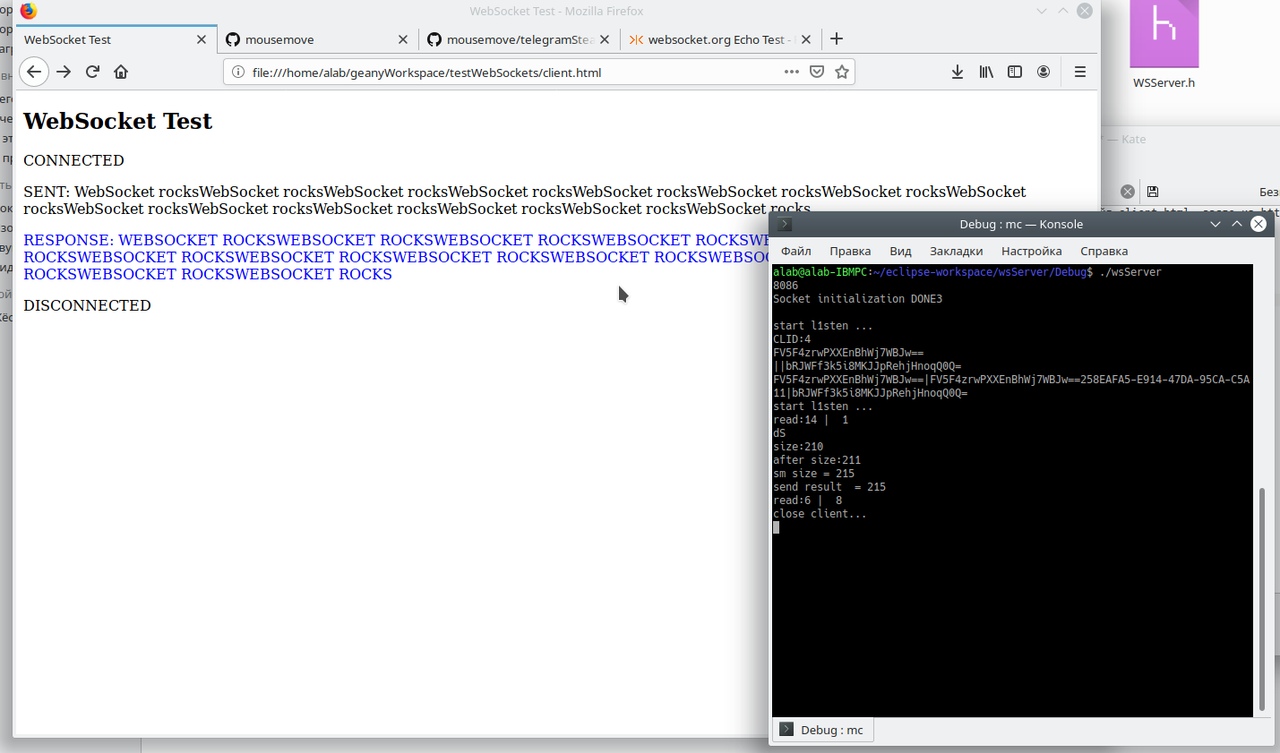Open the Закладки menu in Konsole

point(956,251)
